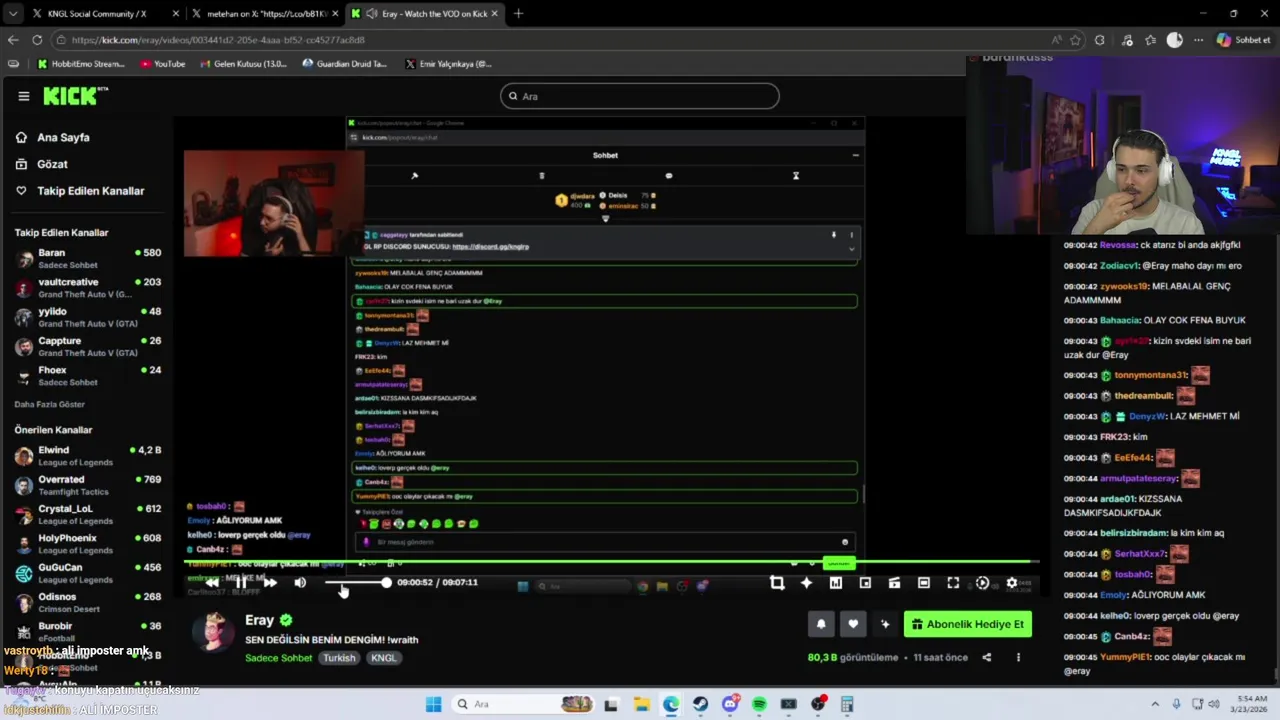Open Gelen Kutusu Gmail bookmark
Image resolution: width=1280 pixels, height=720 pixels.
click(x=243, y=64)
